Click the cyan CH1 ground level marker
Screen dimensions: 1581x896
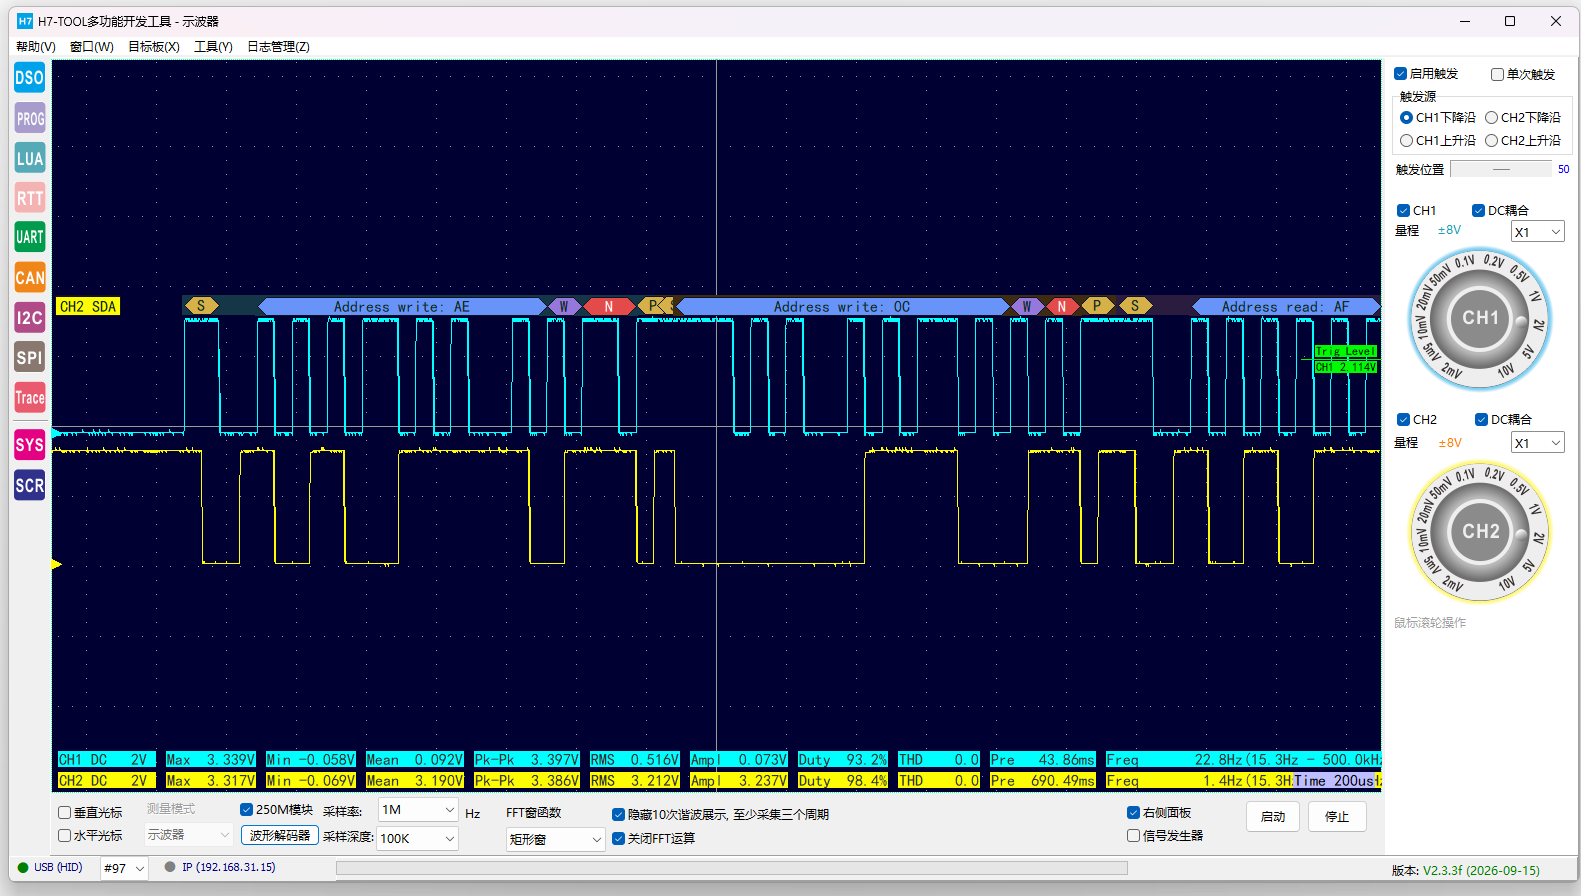(57, 432)
